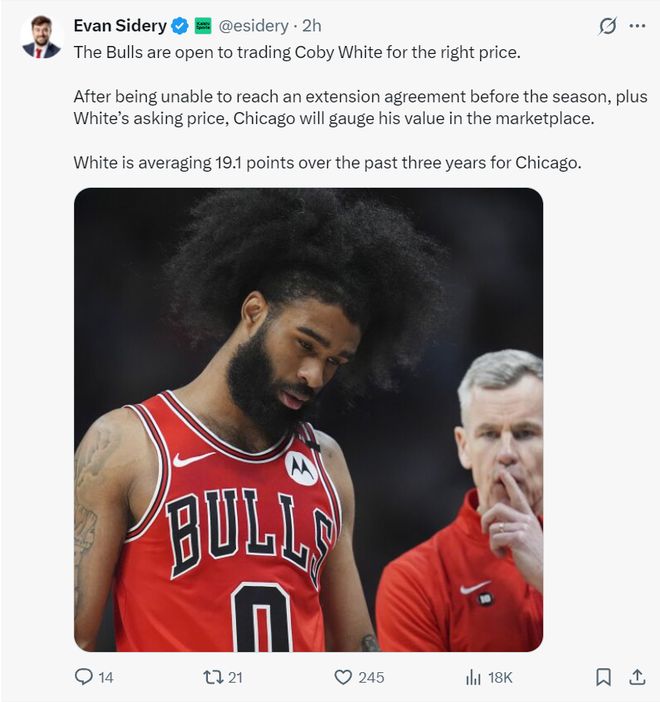The width and height of the screenshot is (660, 702).
Task: Click the 2h timestamp link
Action: coord(312,26)
